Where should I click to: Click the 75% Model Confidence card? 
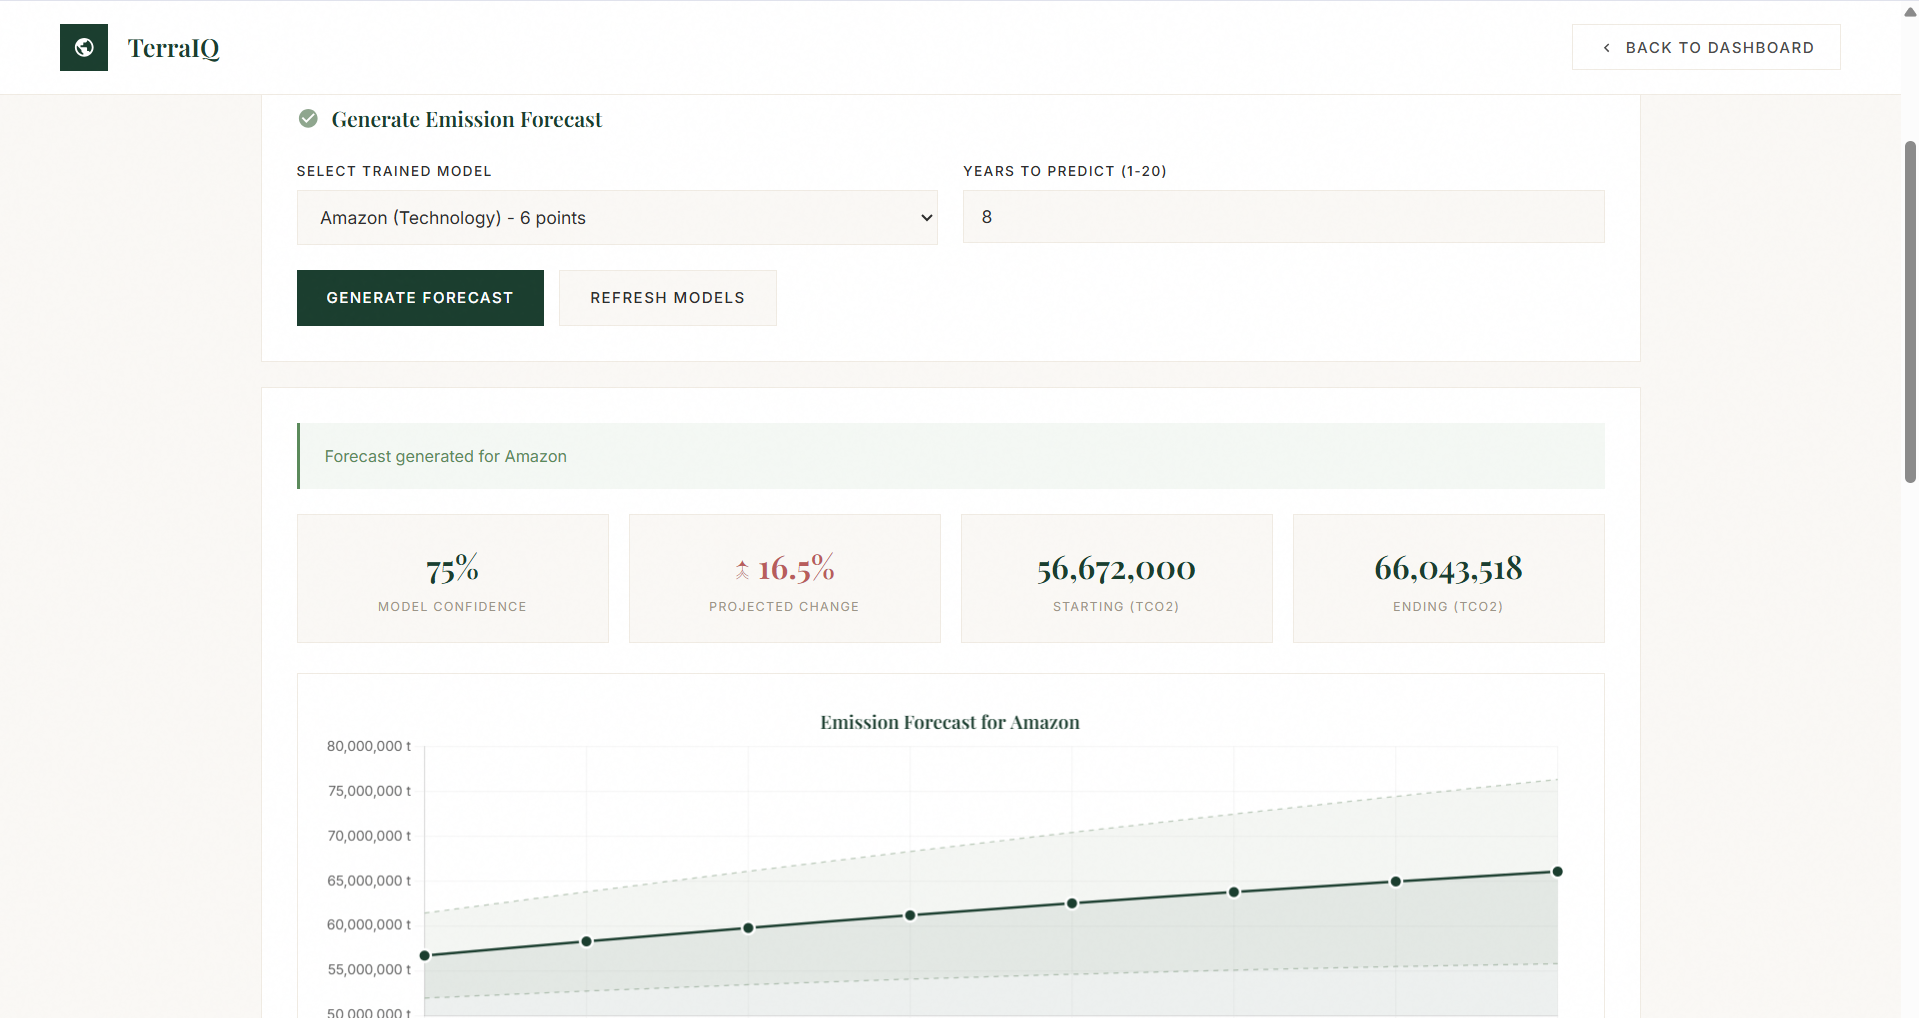pos(453,578)
